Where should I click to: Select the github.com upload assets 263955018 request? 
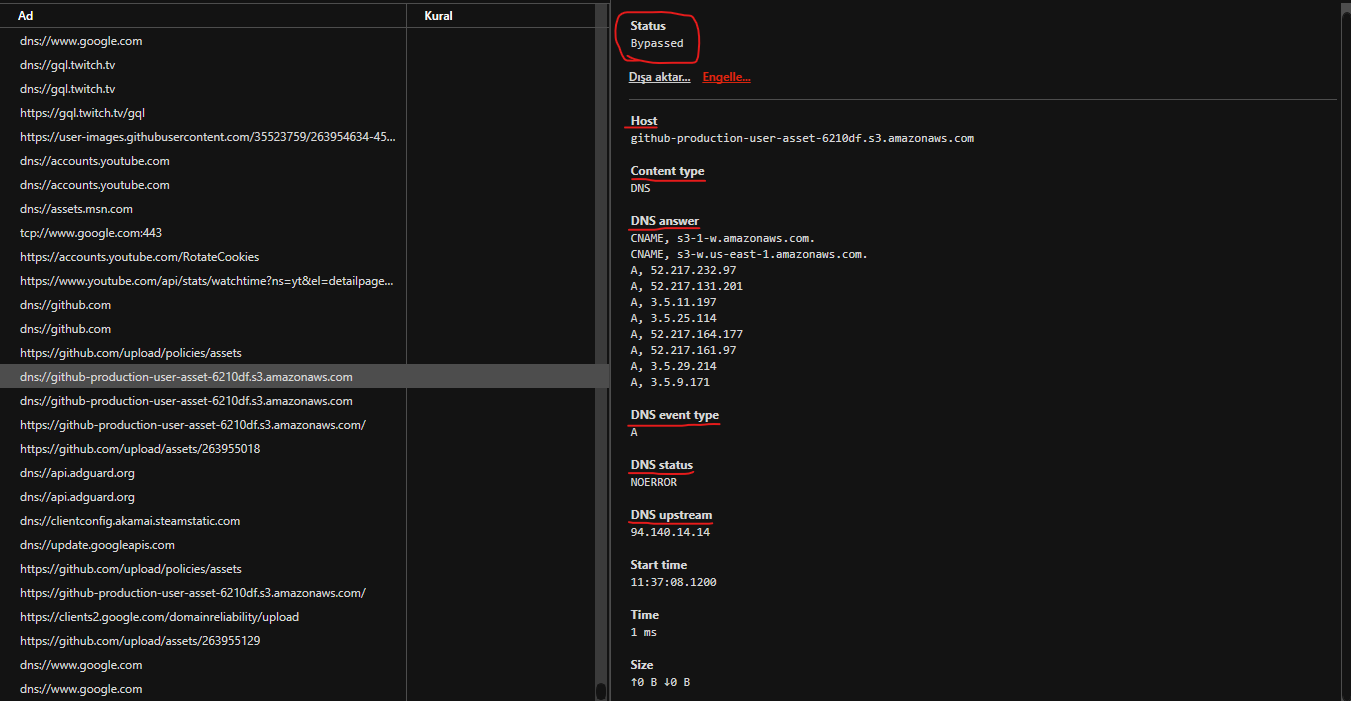point(139,448)
